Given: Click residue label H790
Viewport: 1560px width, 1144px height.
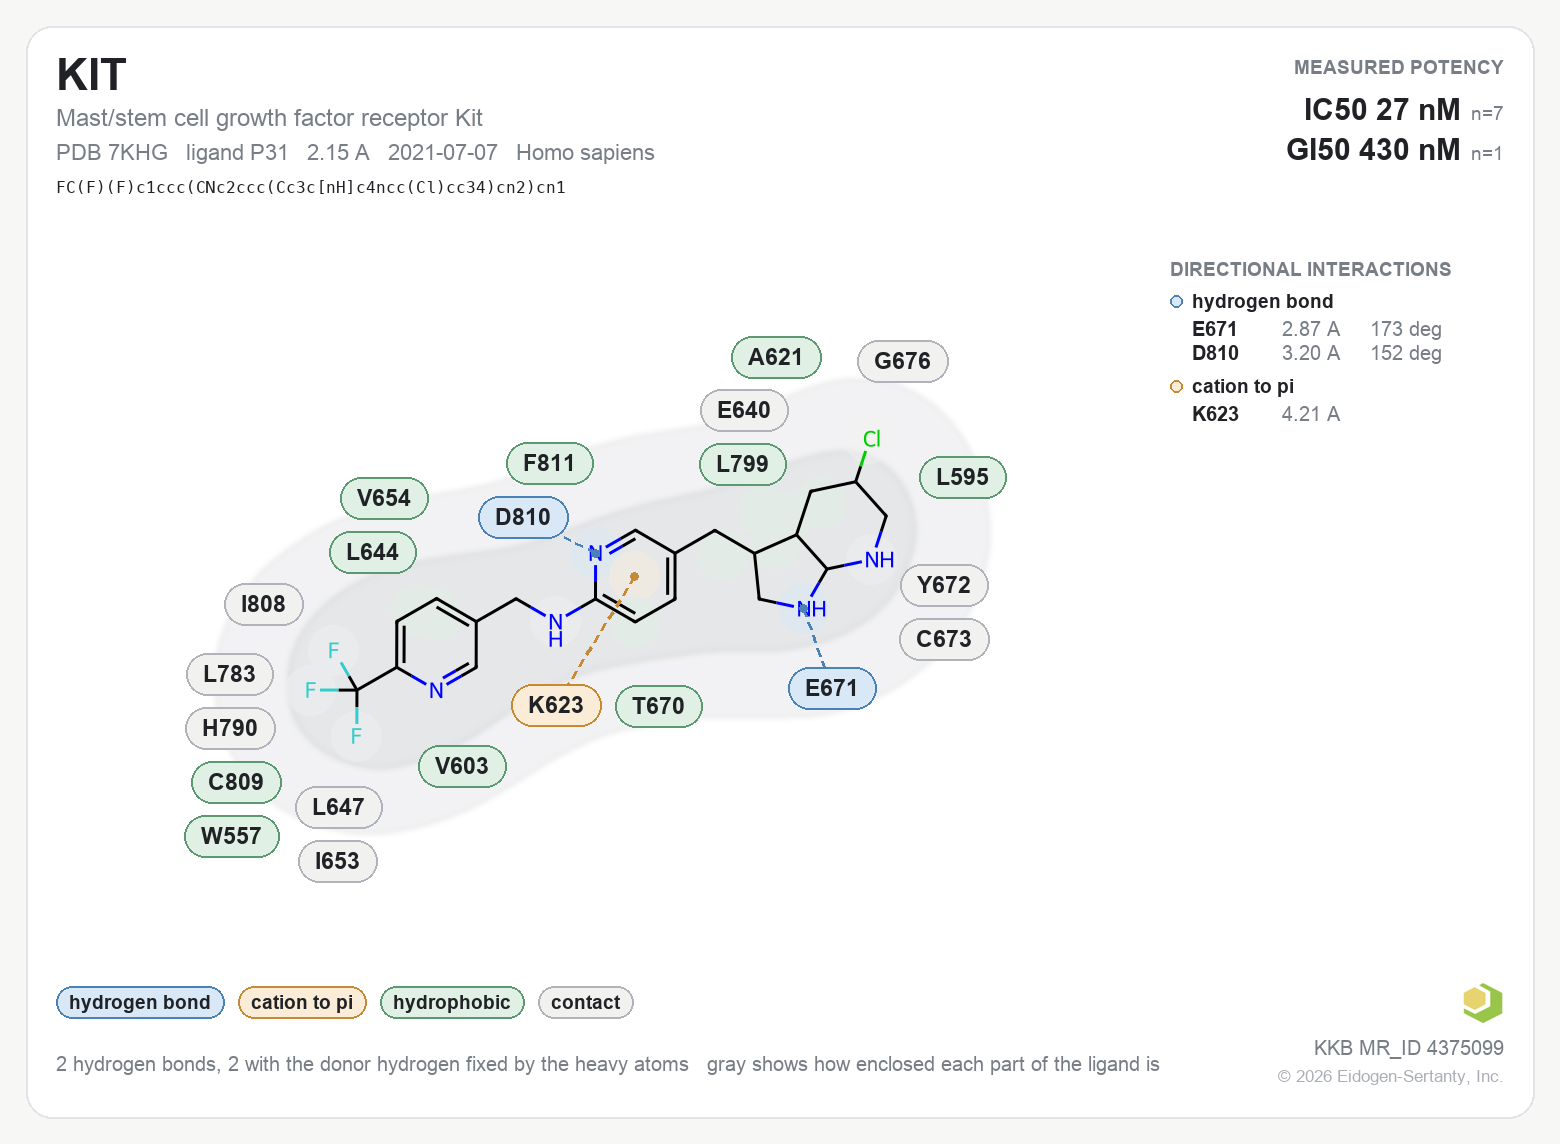Looking at the screenshot, I should click(230, 728).
